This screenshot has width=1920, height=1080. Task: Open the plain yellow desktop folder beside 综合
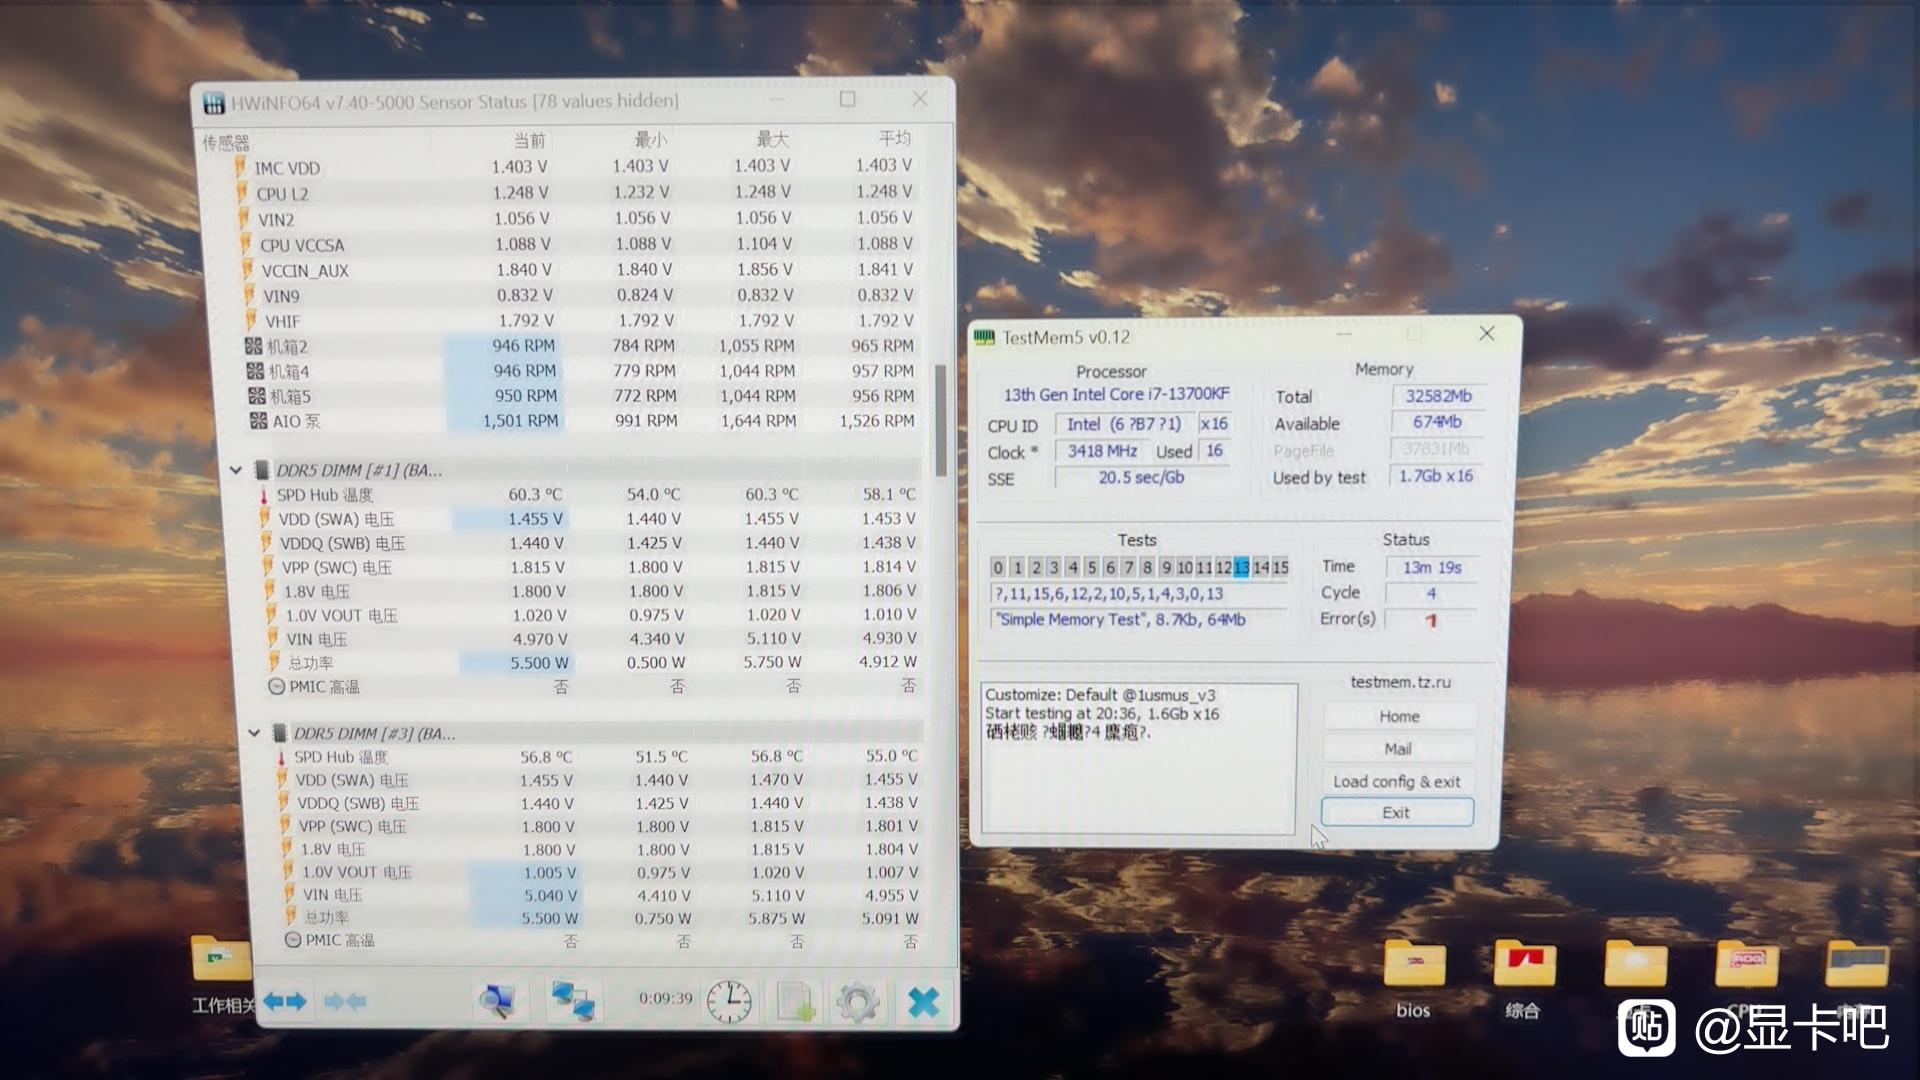point(1635,966)
